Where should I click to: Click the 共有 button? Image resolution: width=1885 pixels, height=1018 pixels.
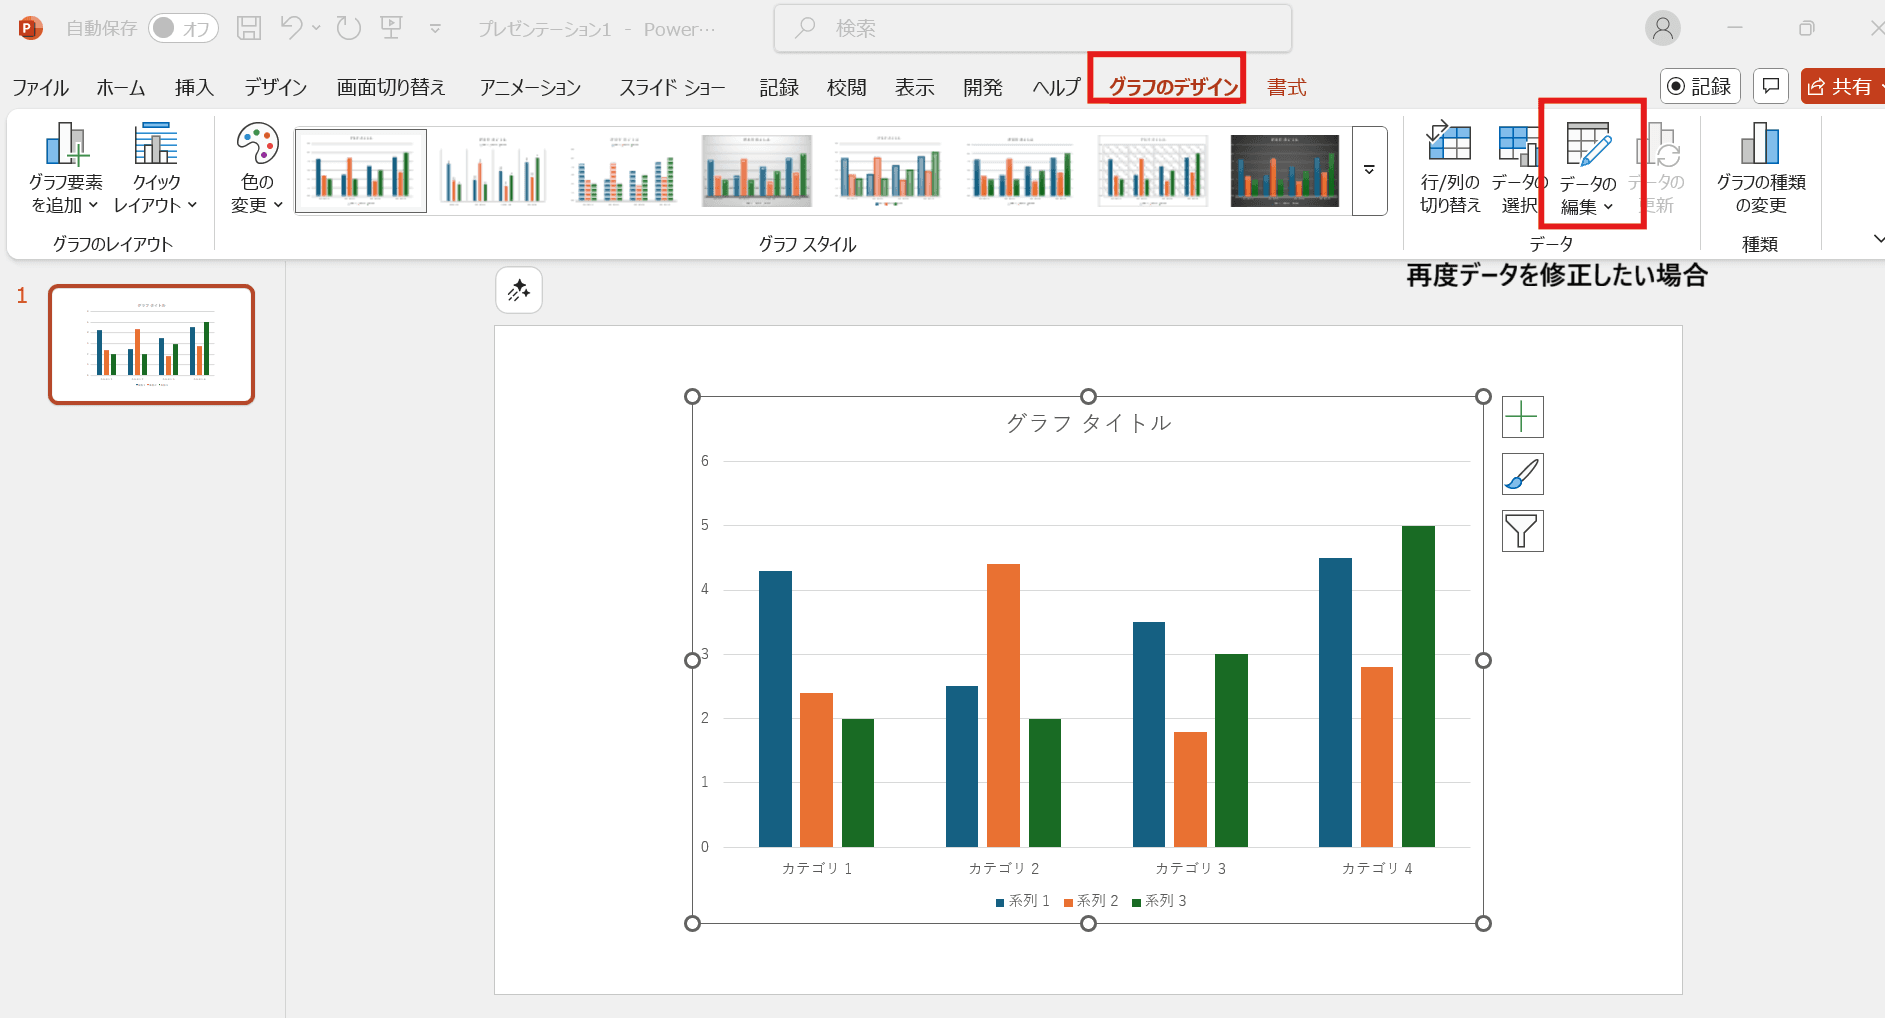pyautogui.click(x=1841, y=87)
